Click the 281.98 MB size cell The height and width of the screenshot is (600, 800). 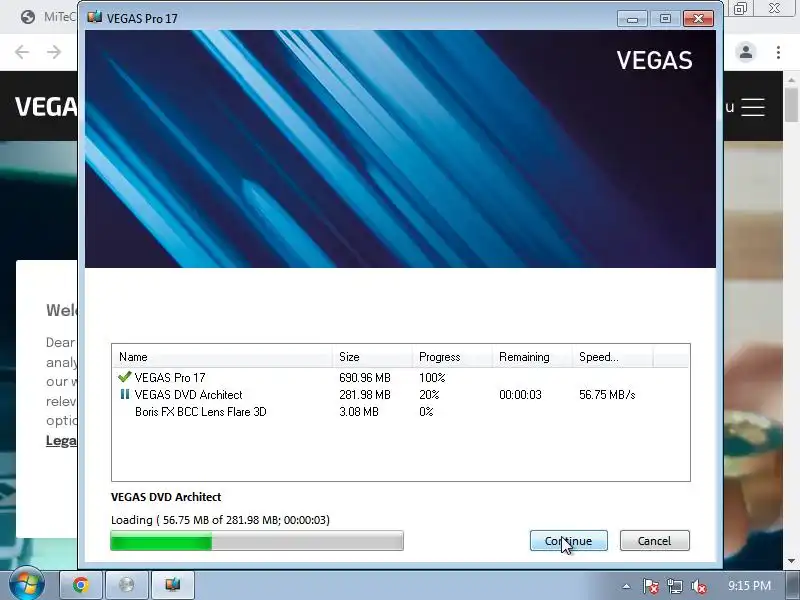coord(364,394)
